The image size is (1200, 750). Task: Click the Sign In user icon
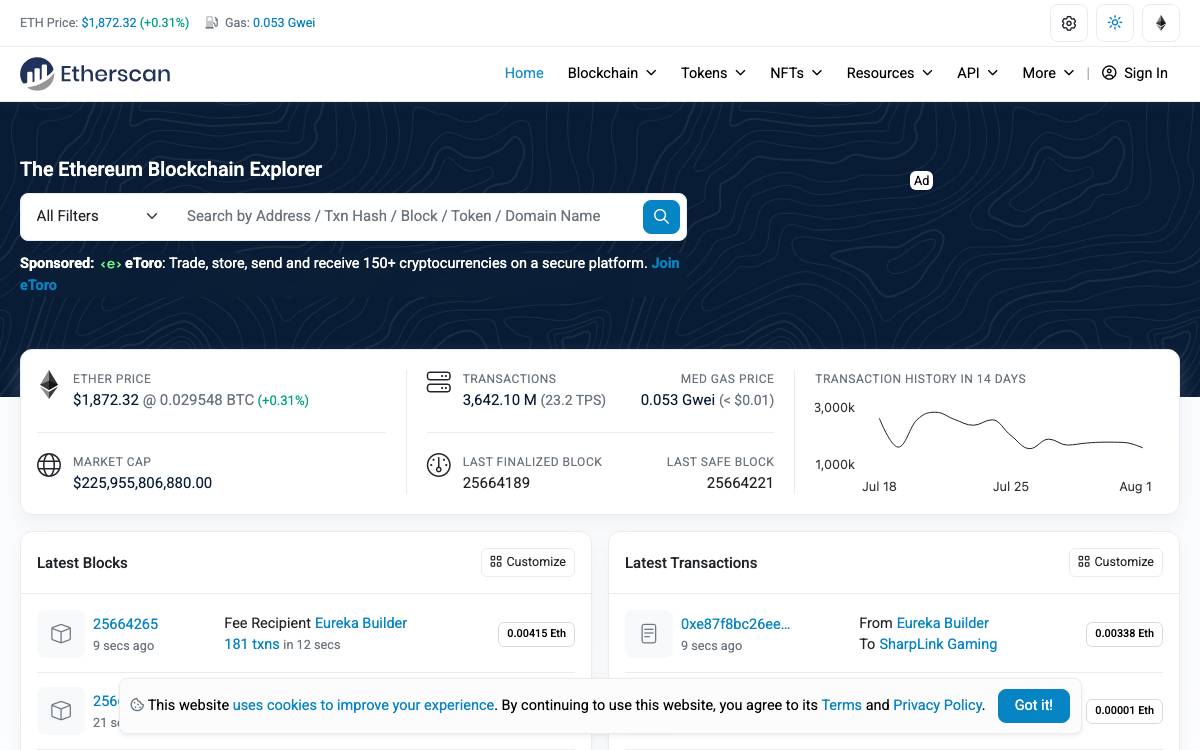pos(1109,73)
